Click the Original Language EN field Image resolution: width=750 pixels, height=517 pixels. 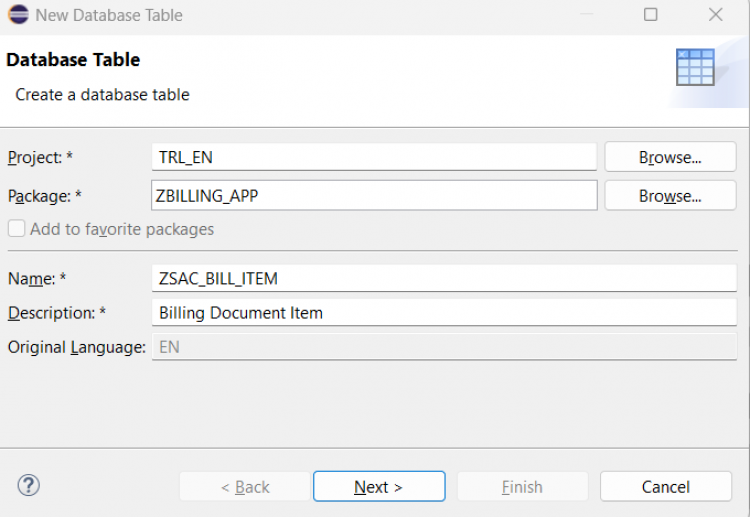[x=444, y=347]
